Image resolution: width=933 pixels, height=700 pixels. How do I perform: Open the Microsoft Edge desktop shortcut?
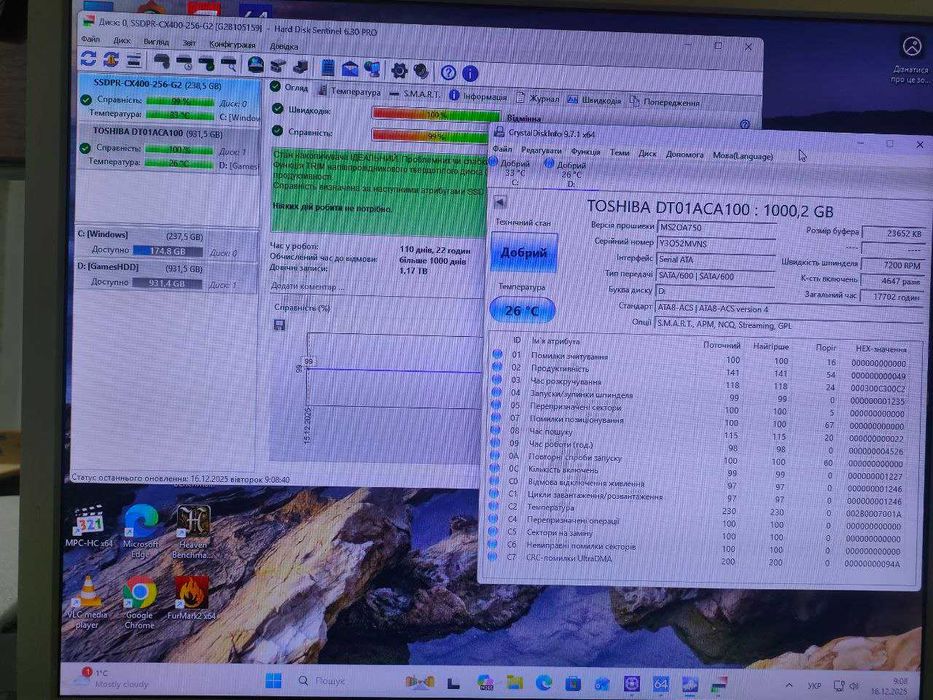point(140,532)
